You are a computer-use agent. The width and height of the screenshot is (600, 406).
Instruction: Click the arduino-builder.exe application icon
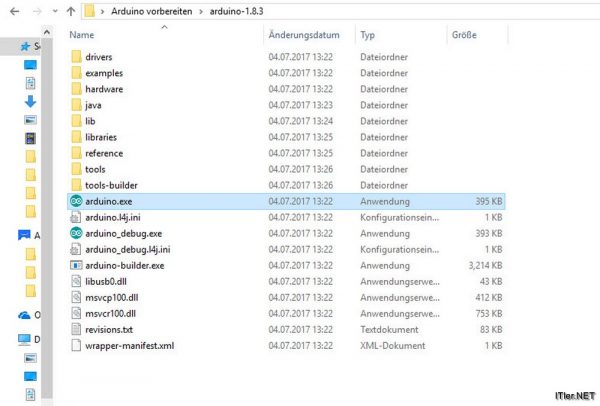point(76,265)
